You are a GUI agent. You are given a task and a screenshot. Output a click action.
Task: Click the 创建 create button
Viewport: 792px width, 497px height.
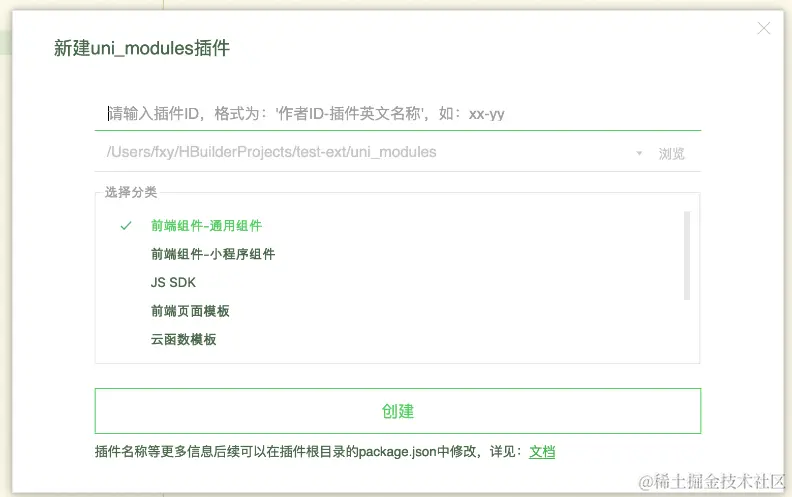pyautogui.click(x=398, y=411)
